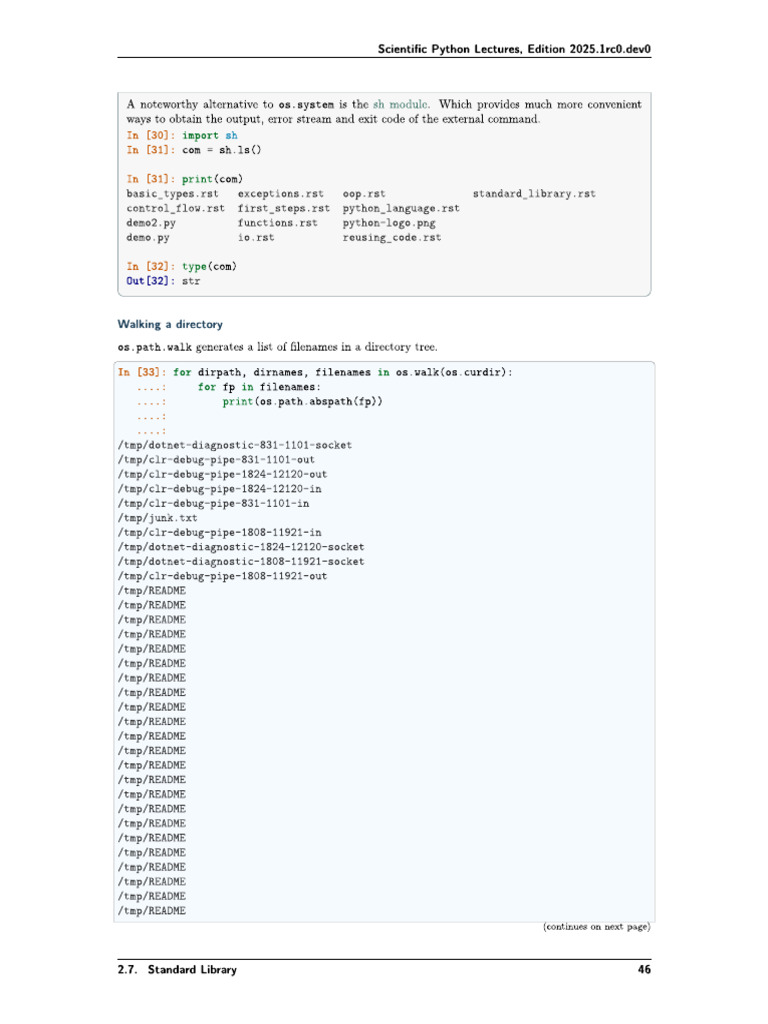Image resolution: width=768 pixels, height=1024 pixels.
Task: Select the "standard_library.rst" filename in output
Action: 533,193
